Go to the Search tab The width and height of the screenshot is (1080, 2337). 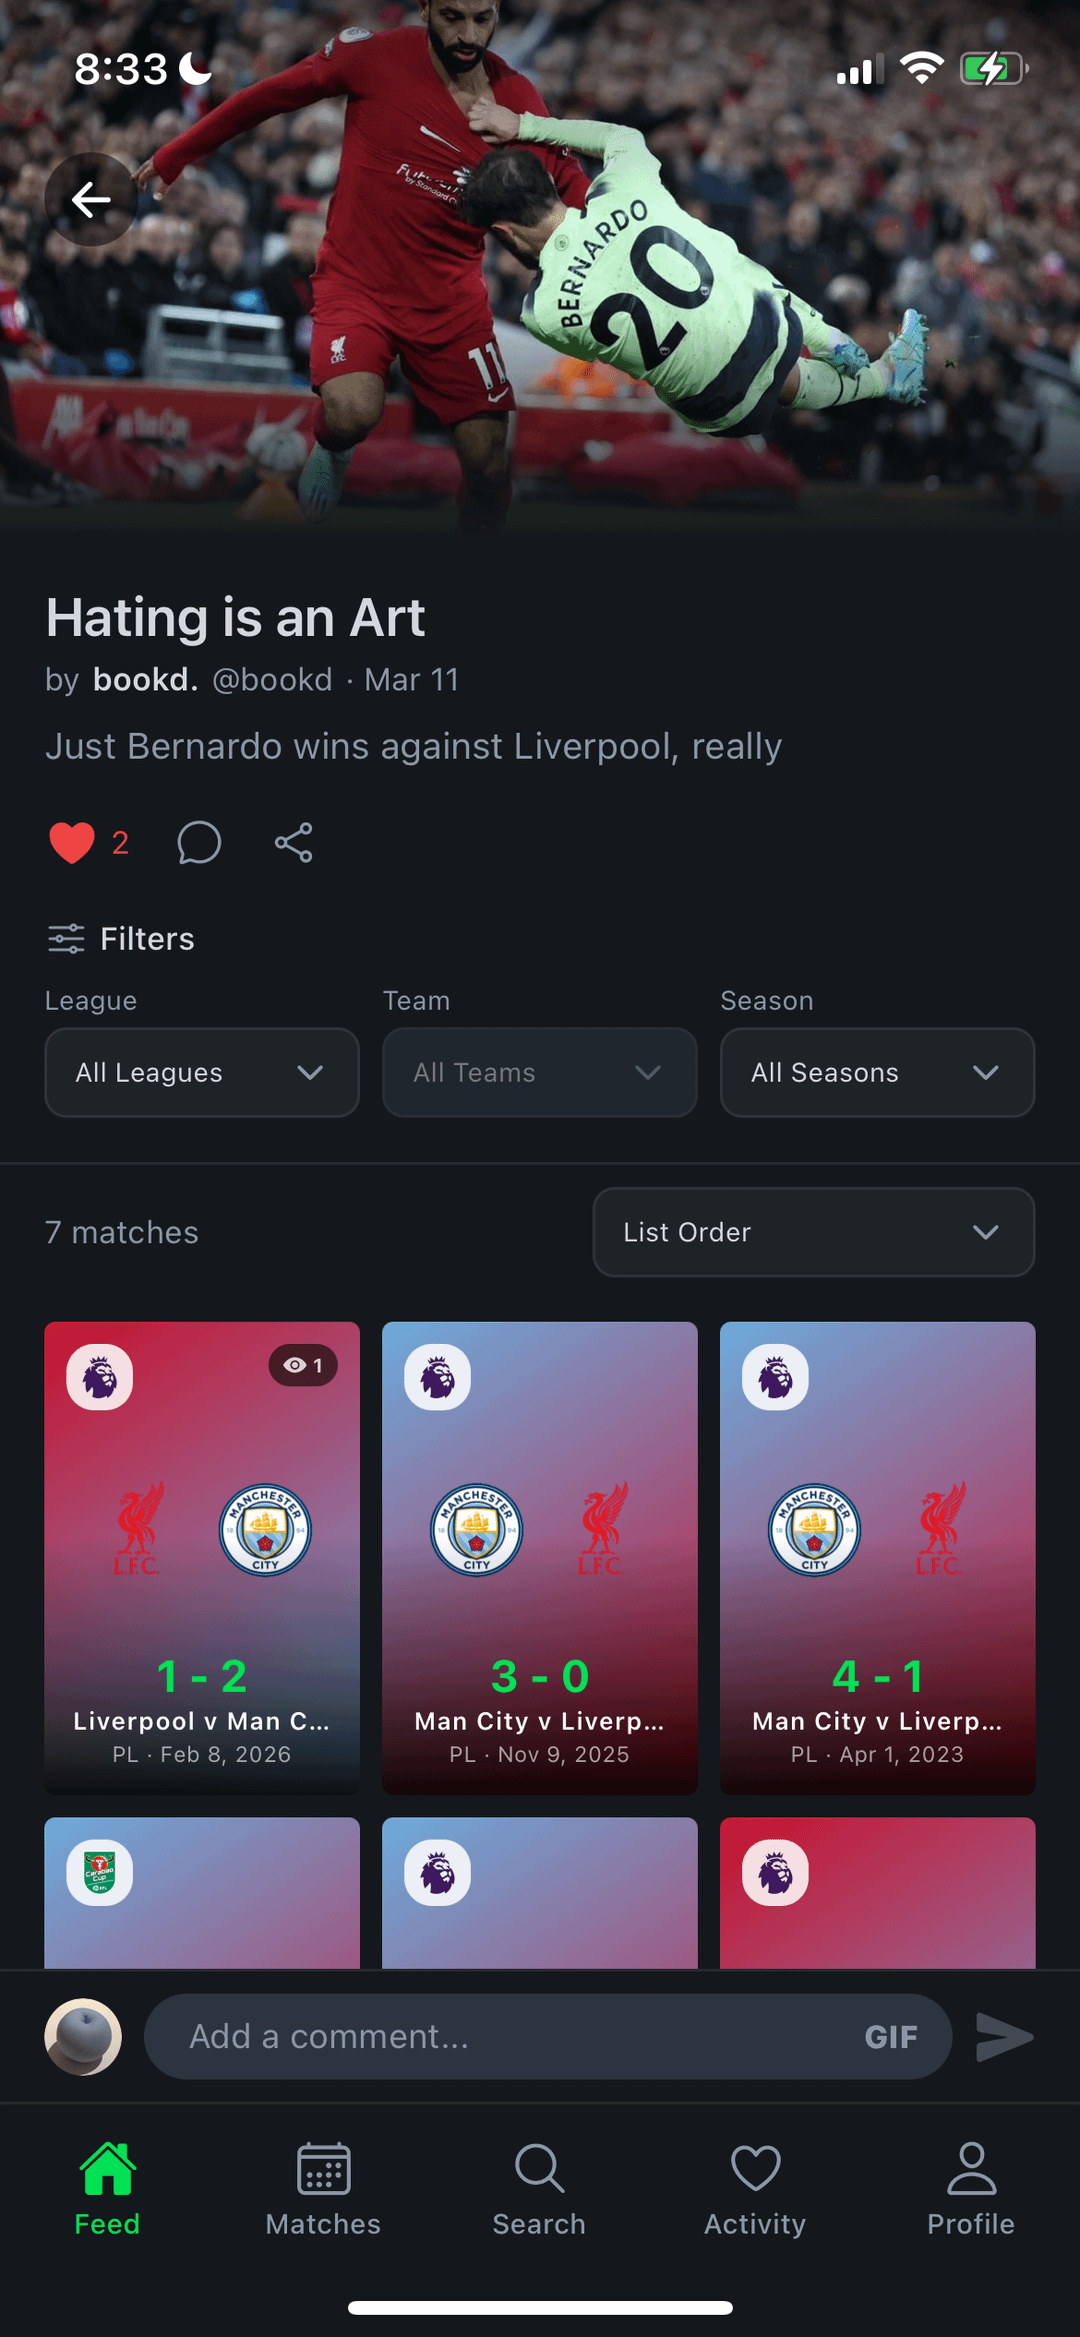539,2188
